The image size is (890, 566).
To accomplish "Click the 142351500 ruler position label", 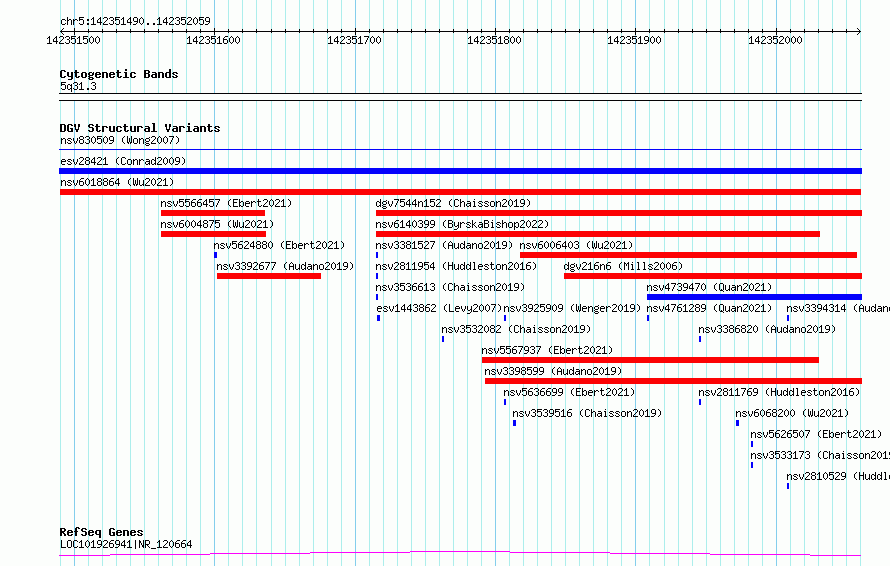I will (x=73, y=40).
